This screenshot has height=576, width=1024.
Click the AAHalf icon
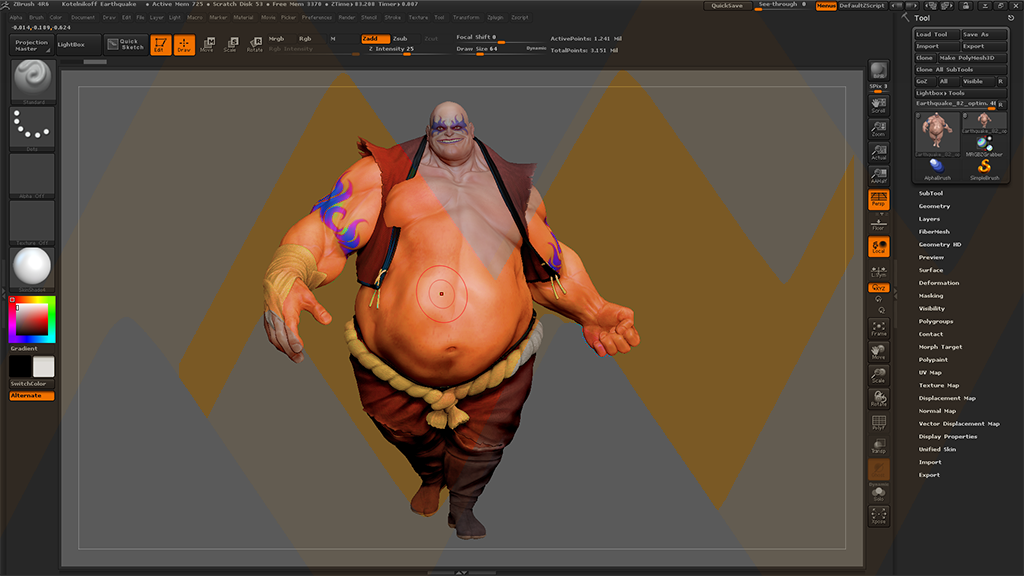[x=878, y=176]
